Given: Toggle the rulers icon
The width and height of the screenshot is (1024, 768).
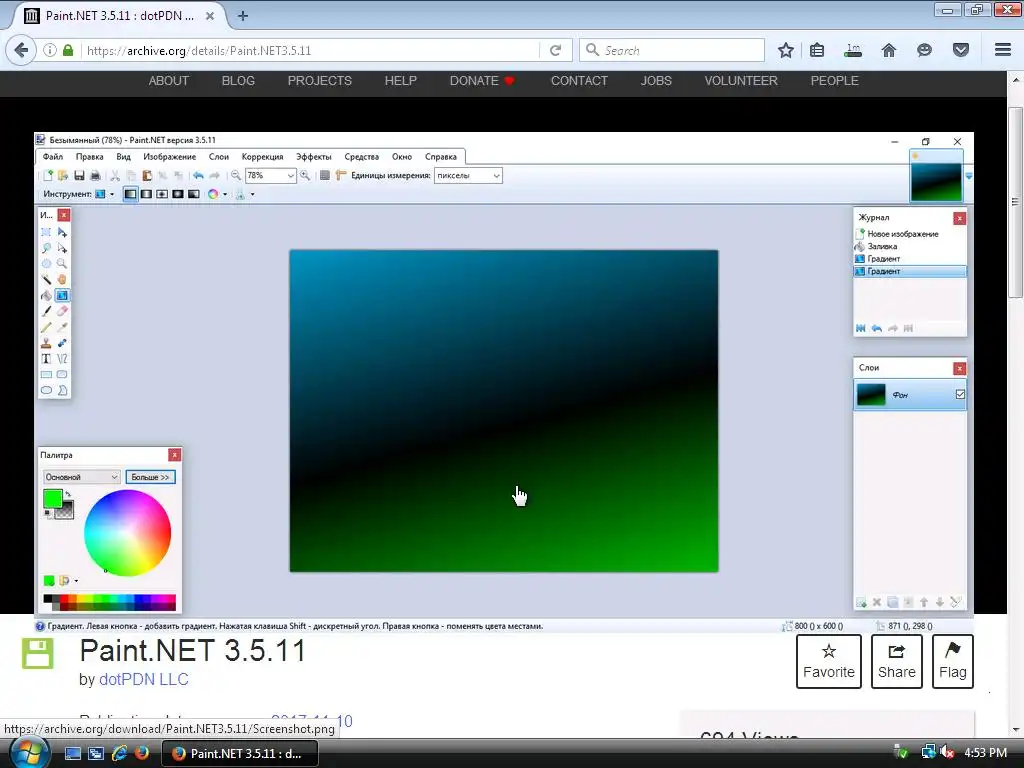Looking at the screenshot, I should tap(341, 176).
